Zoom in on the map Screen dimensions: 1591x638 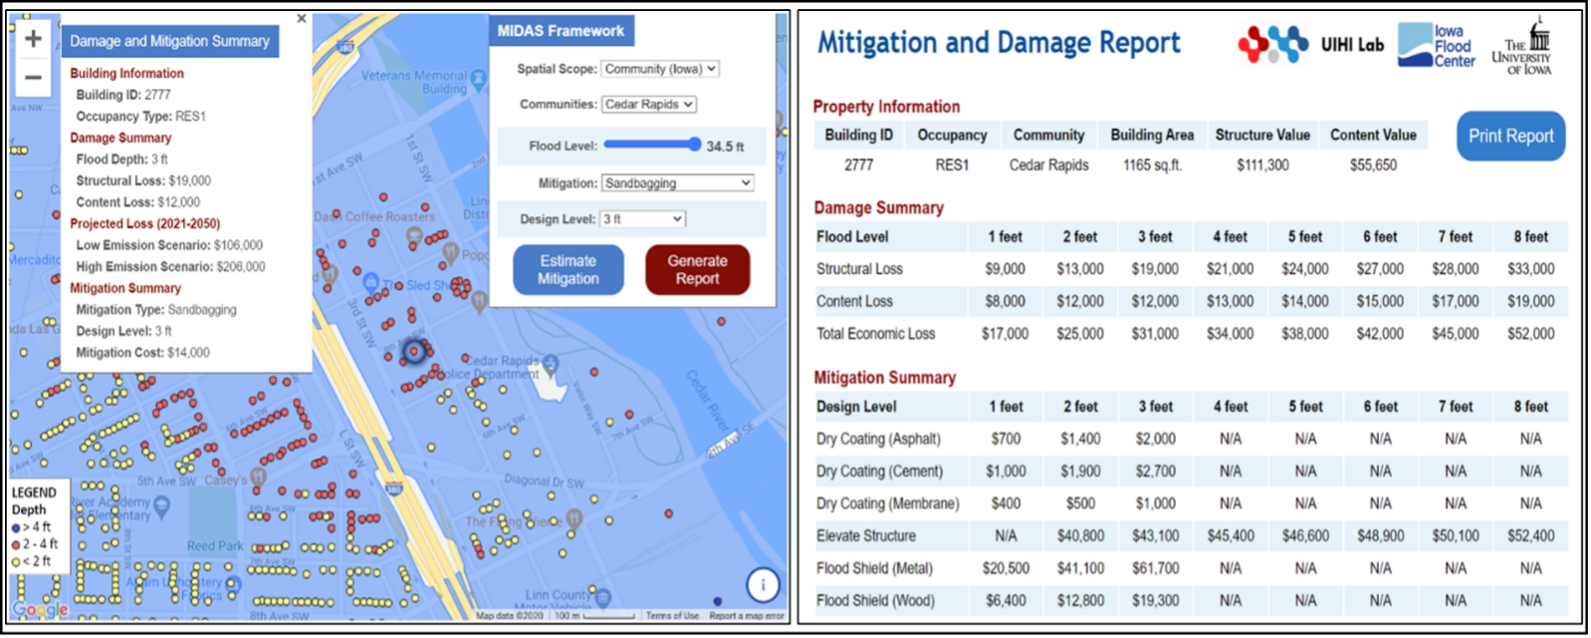coord(33,39)
